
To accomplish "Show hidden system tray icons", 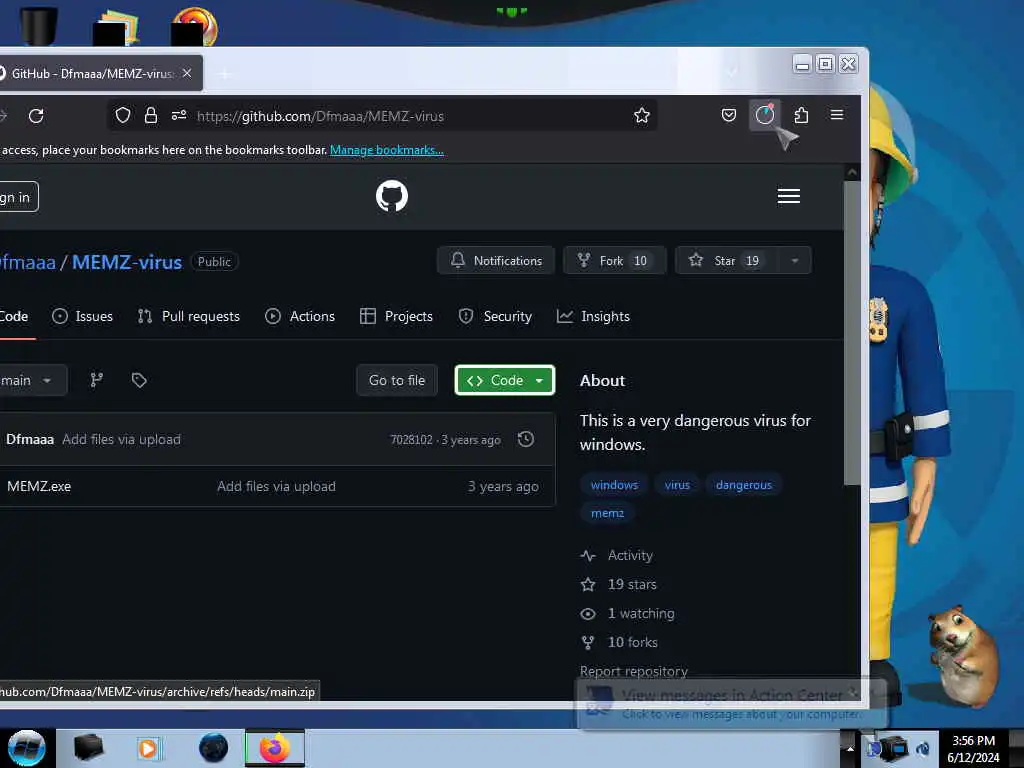I will (850, 748).
